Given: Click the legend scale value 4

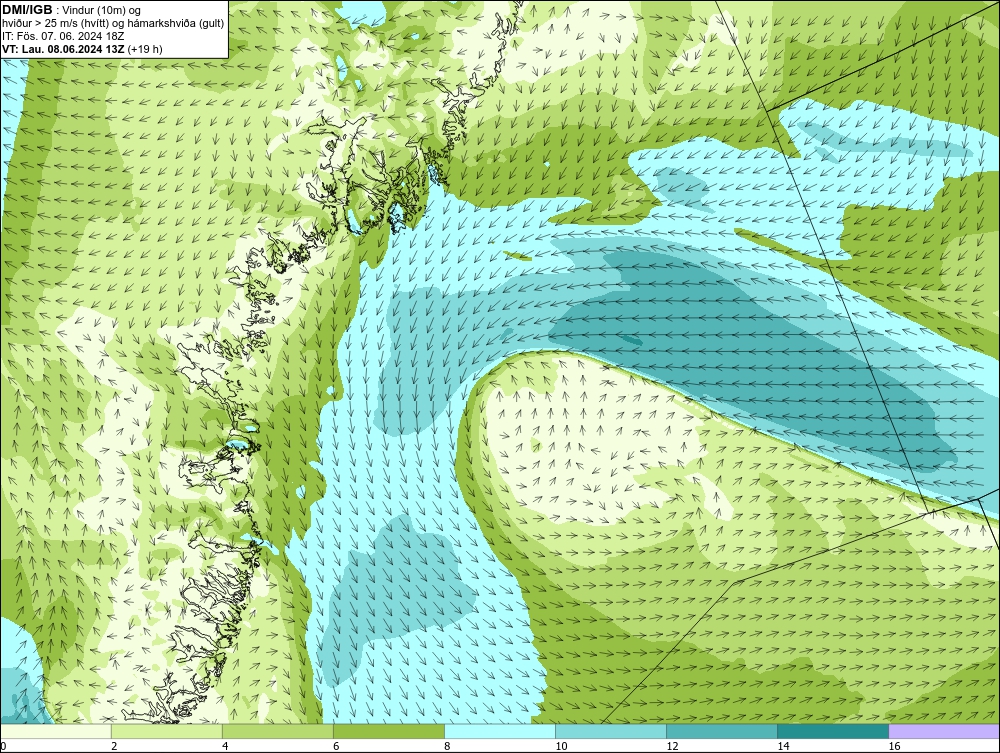Looking at the screenshot, I should (225, 746).
